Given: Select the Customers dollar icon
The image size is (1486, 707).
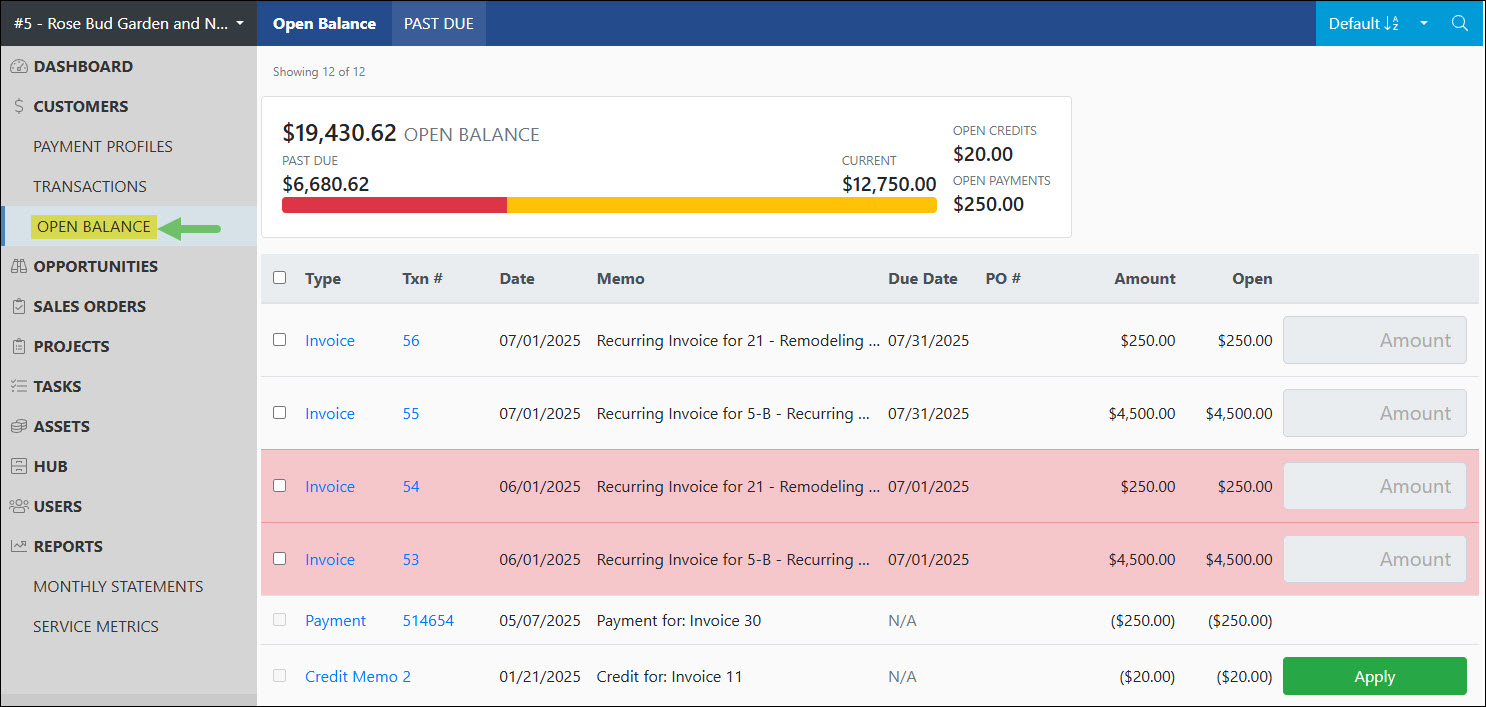Looking at the screenshot, I should point(18,106).
